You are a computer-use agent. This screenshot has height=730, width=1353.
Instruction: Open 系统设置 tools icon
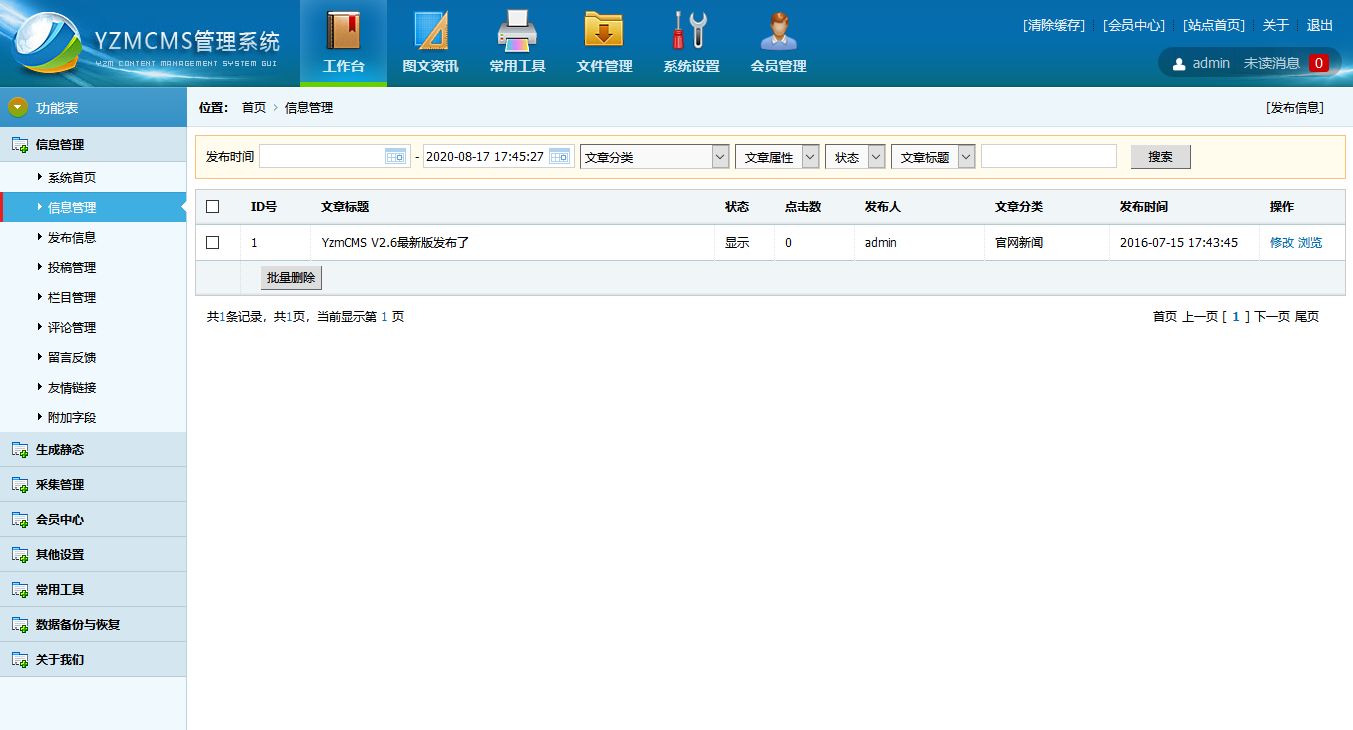(x=691, y=31)
